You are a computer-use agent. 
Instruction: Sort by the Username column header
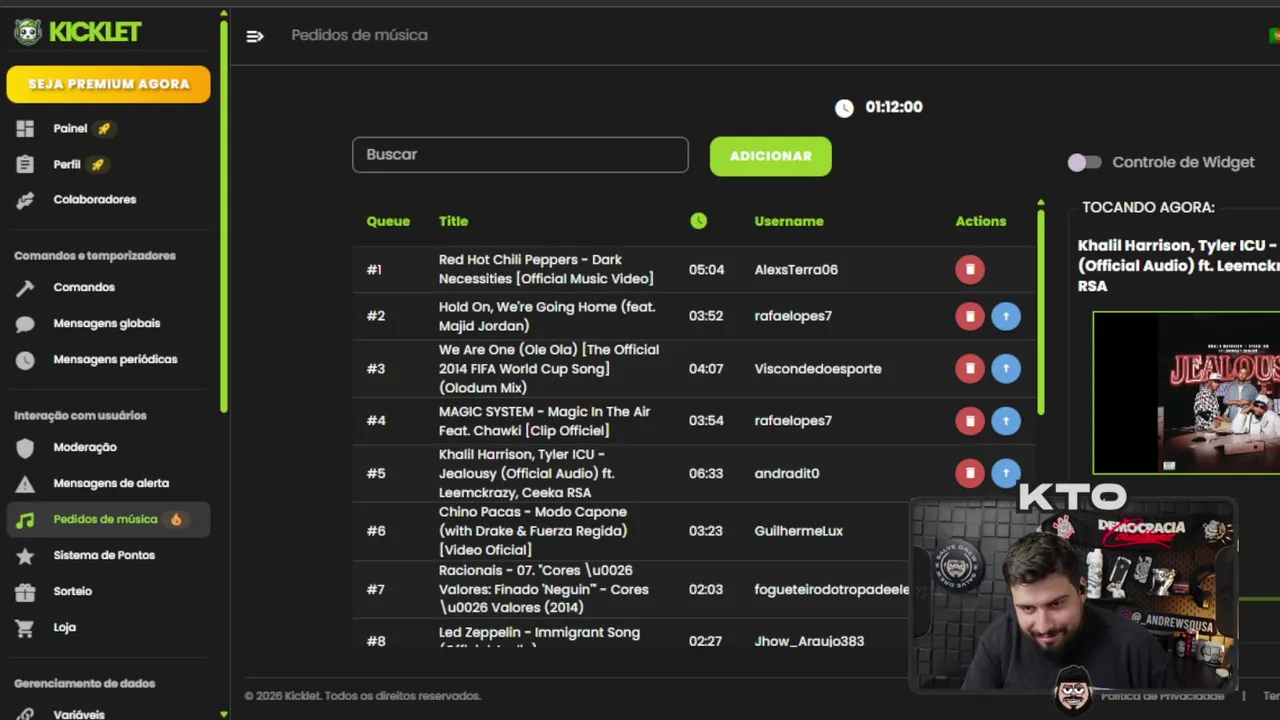(789, 221)
